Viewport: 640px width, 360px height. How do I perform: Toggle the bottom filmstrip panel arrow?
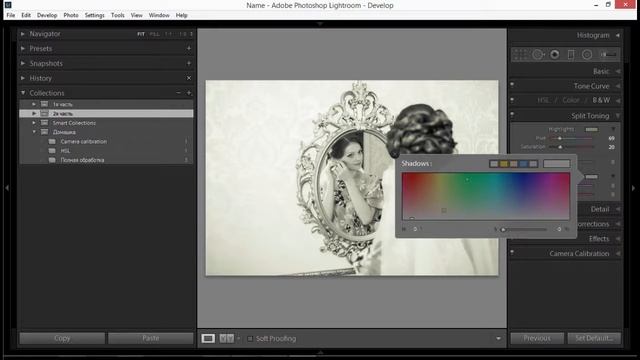(320, 352)
